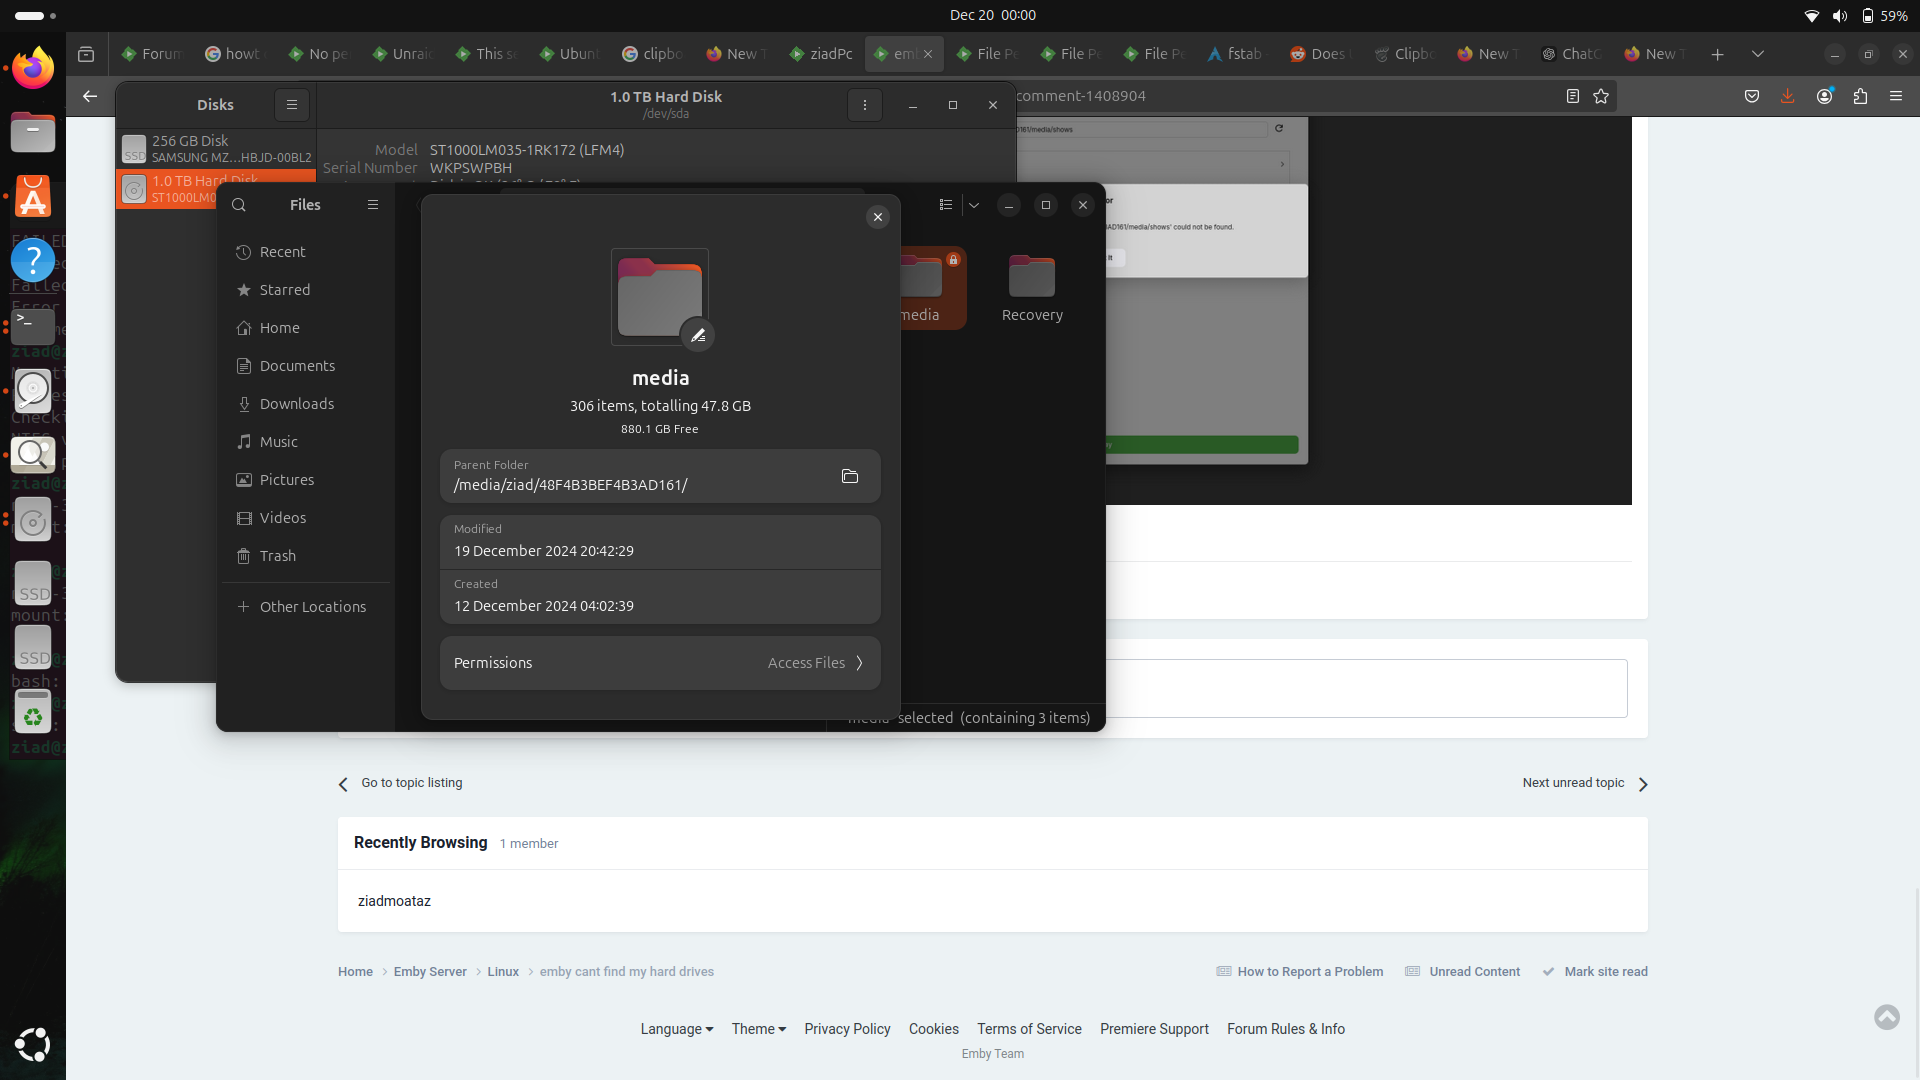
Task: Open parent folder location icon
Action: (x=850, y=476)
